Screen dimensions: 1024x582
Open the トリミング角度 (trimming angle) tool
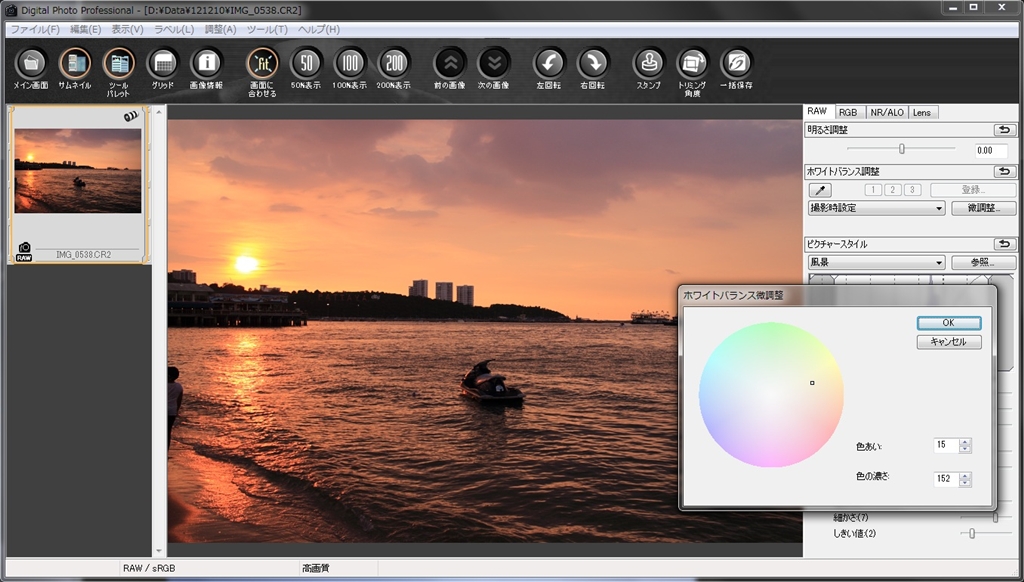point(692,64)
